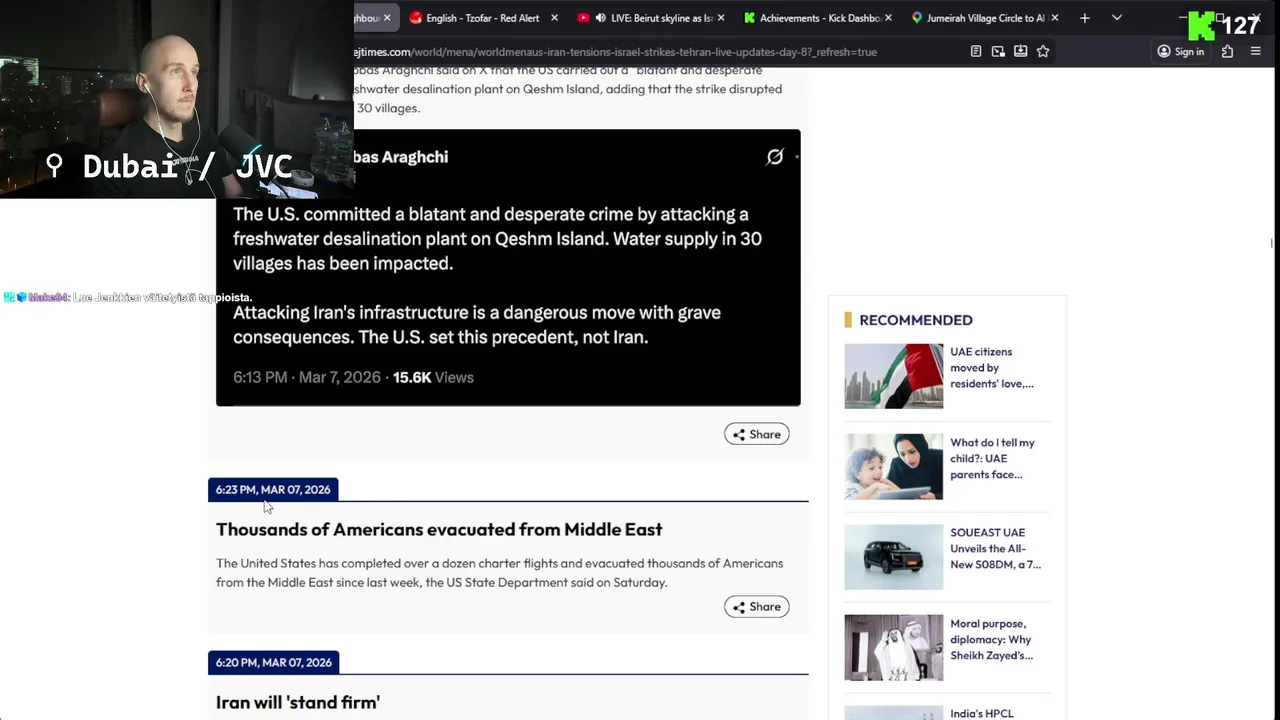Open India's HPCL recommended article link

[x=982, y=713]
